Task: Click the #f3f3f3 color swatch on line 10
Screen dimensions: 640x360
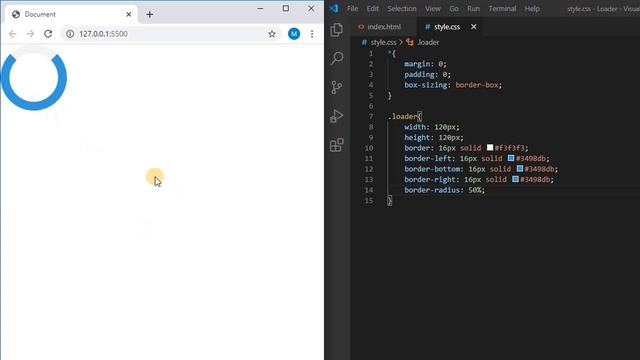Action: pyautogui.click(x=490, y=147)
